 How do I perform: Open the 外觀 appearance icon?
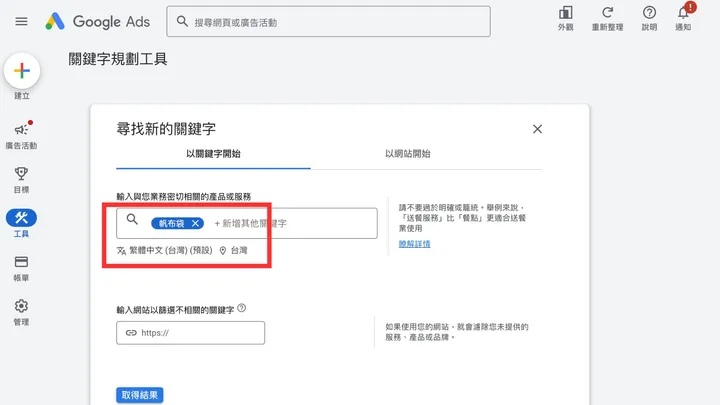[566, 18]
